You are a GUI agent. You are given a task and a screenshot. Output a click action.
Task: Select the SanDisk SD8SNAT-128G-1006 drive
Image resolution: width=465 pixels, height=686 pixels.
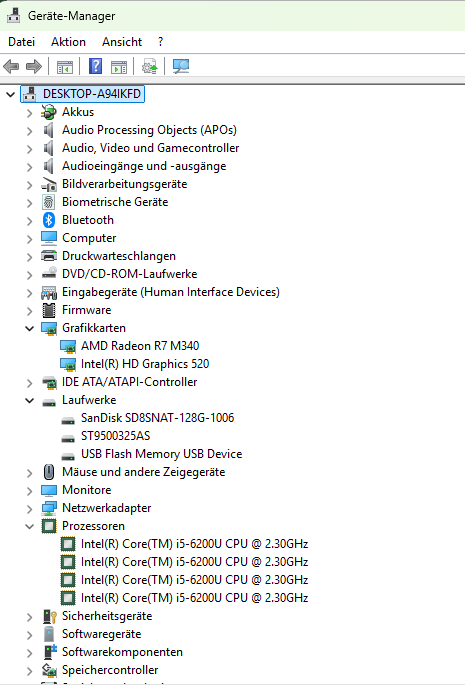[157, 418]
